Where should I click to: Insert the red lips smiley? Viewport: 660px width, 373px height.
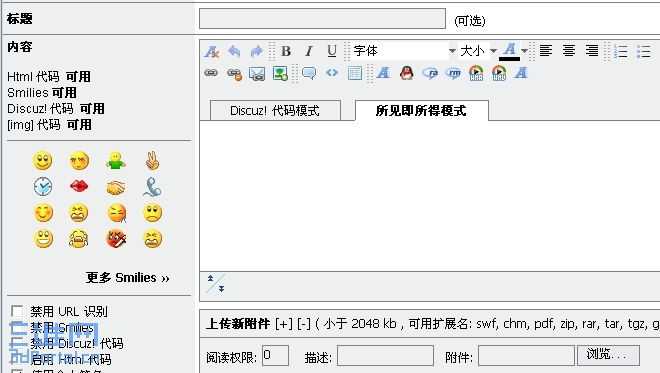[79, 186]
